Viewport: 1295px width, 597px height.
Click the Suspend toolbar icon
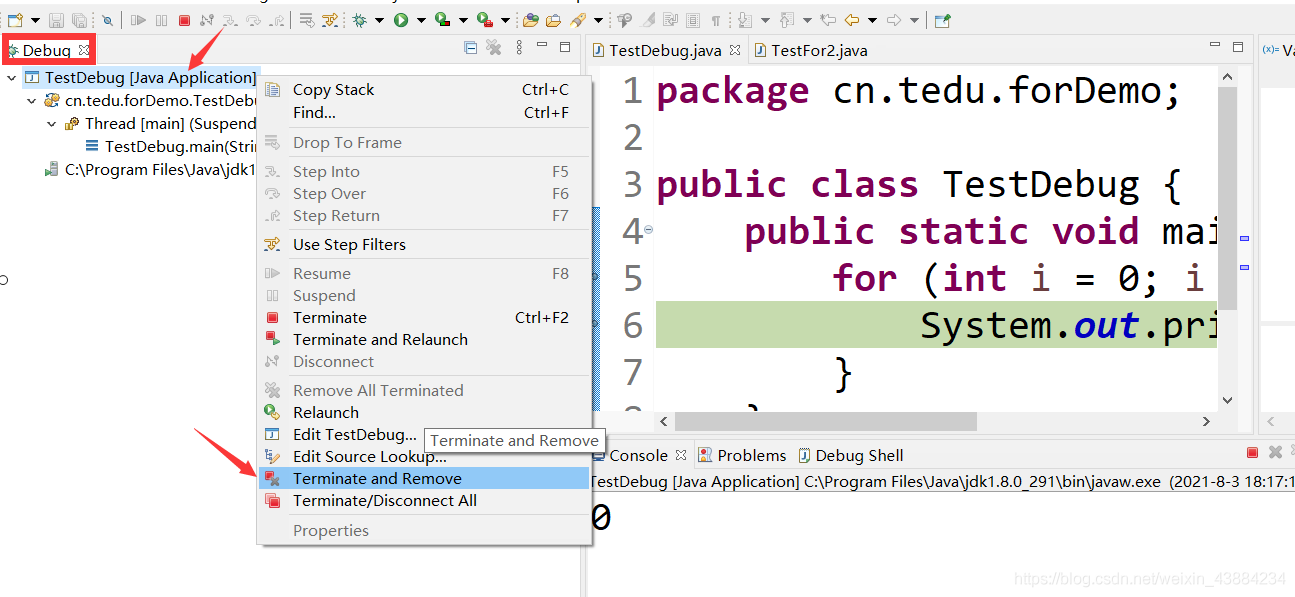point(161,20)
